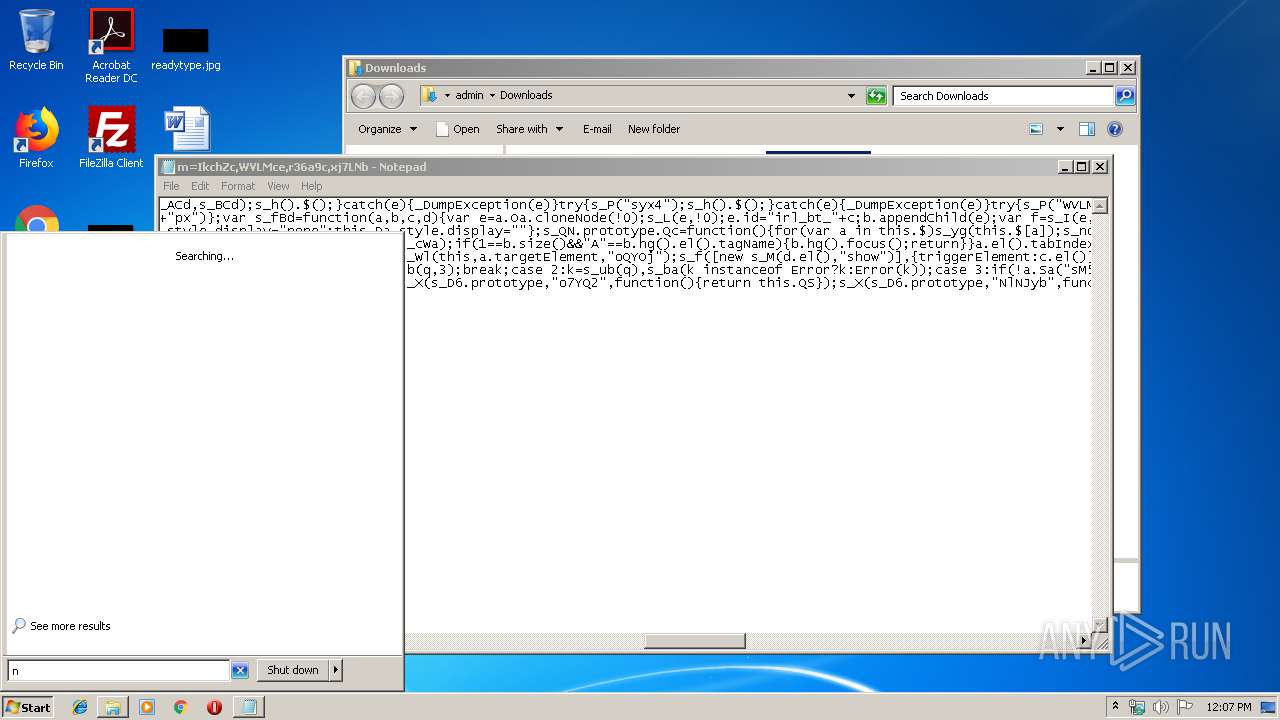Image resolution: width=1280 pixels, height=720 pixels.
Task: Open Action Center flag in tray
Action: pyautogui.click(x=1185, y=707)
